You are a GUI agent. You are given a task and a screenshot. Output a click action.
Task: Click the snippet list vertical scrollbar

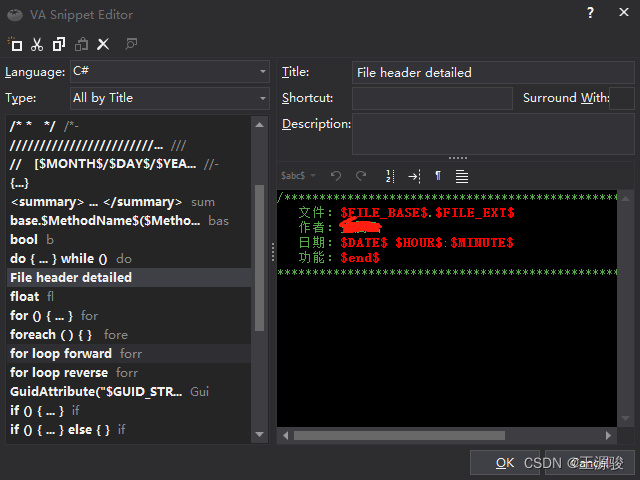pos(260,250)
